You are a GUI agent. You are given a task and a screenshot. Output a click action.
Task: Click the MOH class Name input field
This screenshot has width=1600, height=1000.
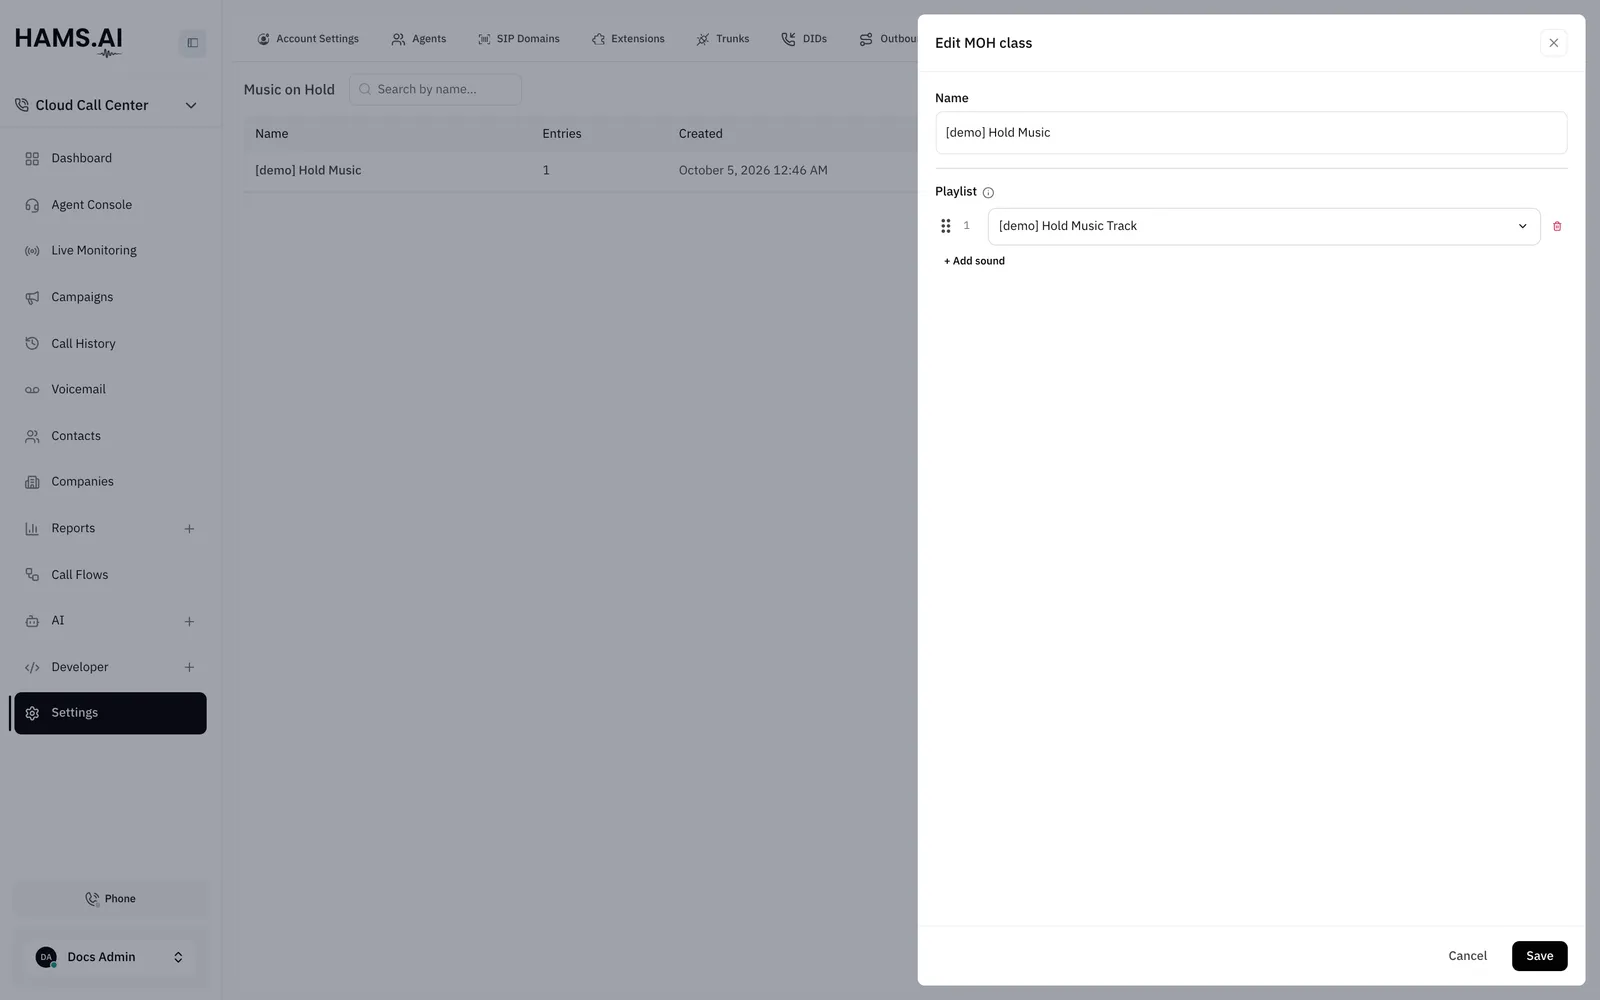tap(1251, 133)
